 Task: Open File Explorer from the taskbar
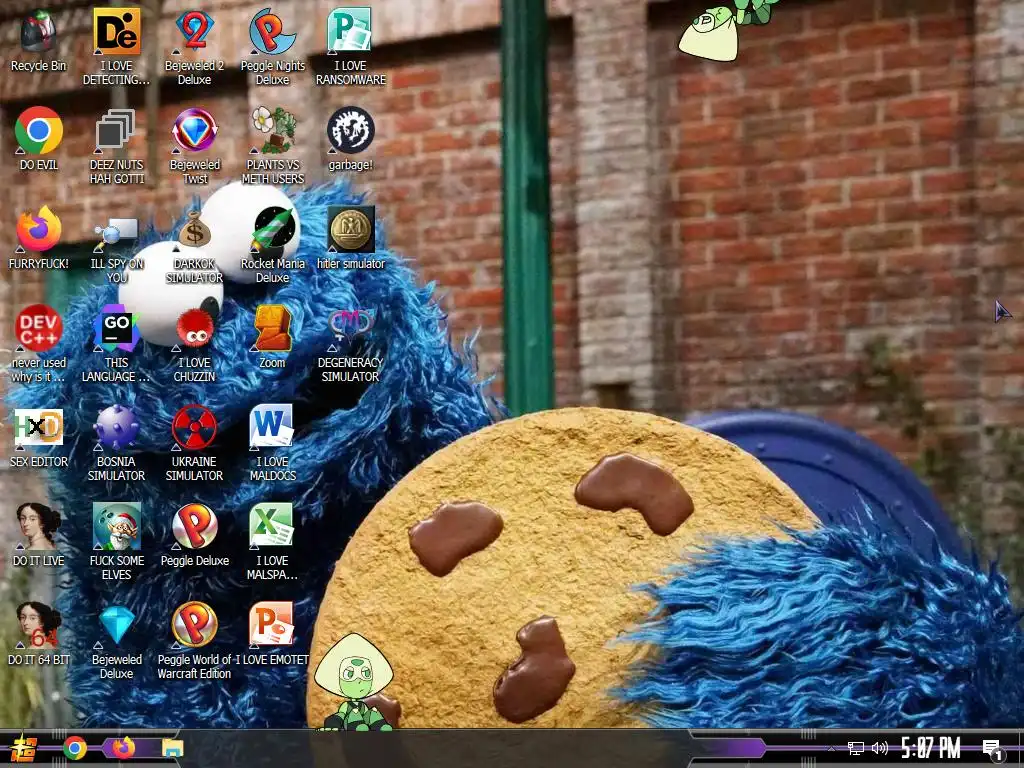pyautogui.click(x=173, y=749)
